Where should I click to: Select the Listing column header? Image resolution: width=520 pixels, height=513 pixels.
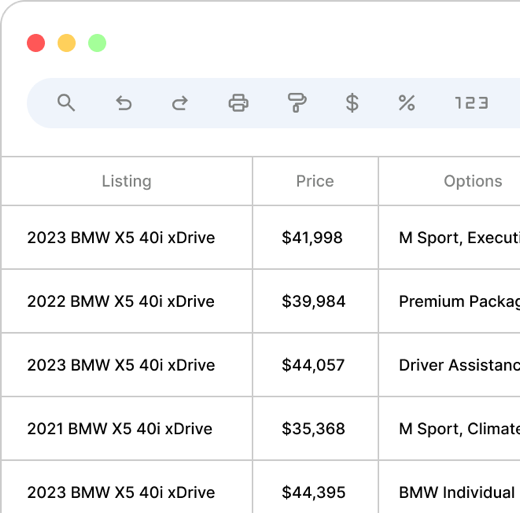tap(127, 181)
